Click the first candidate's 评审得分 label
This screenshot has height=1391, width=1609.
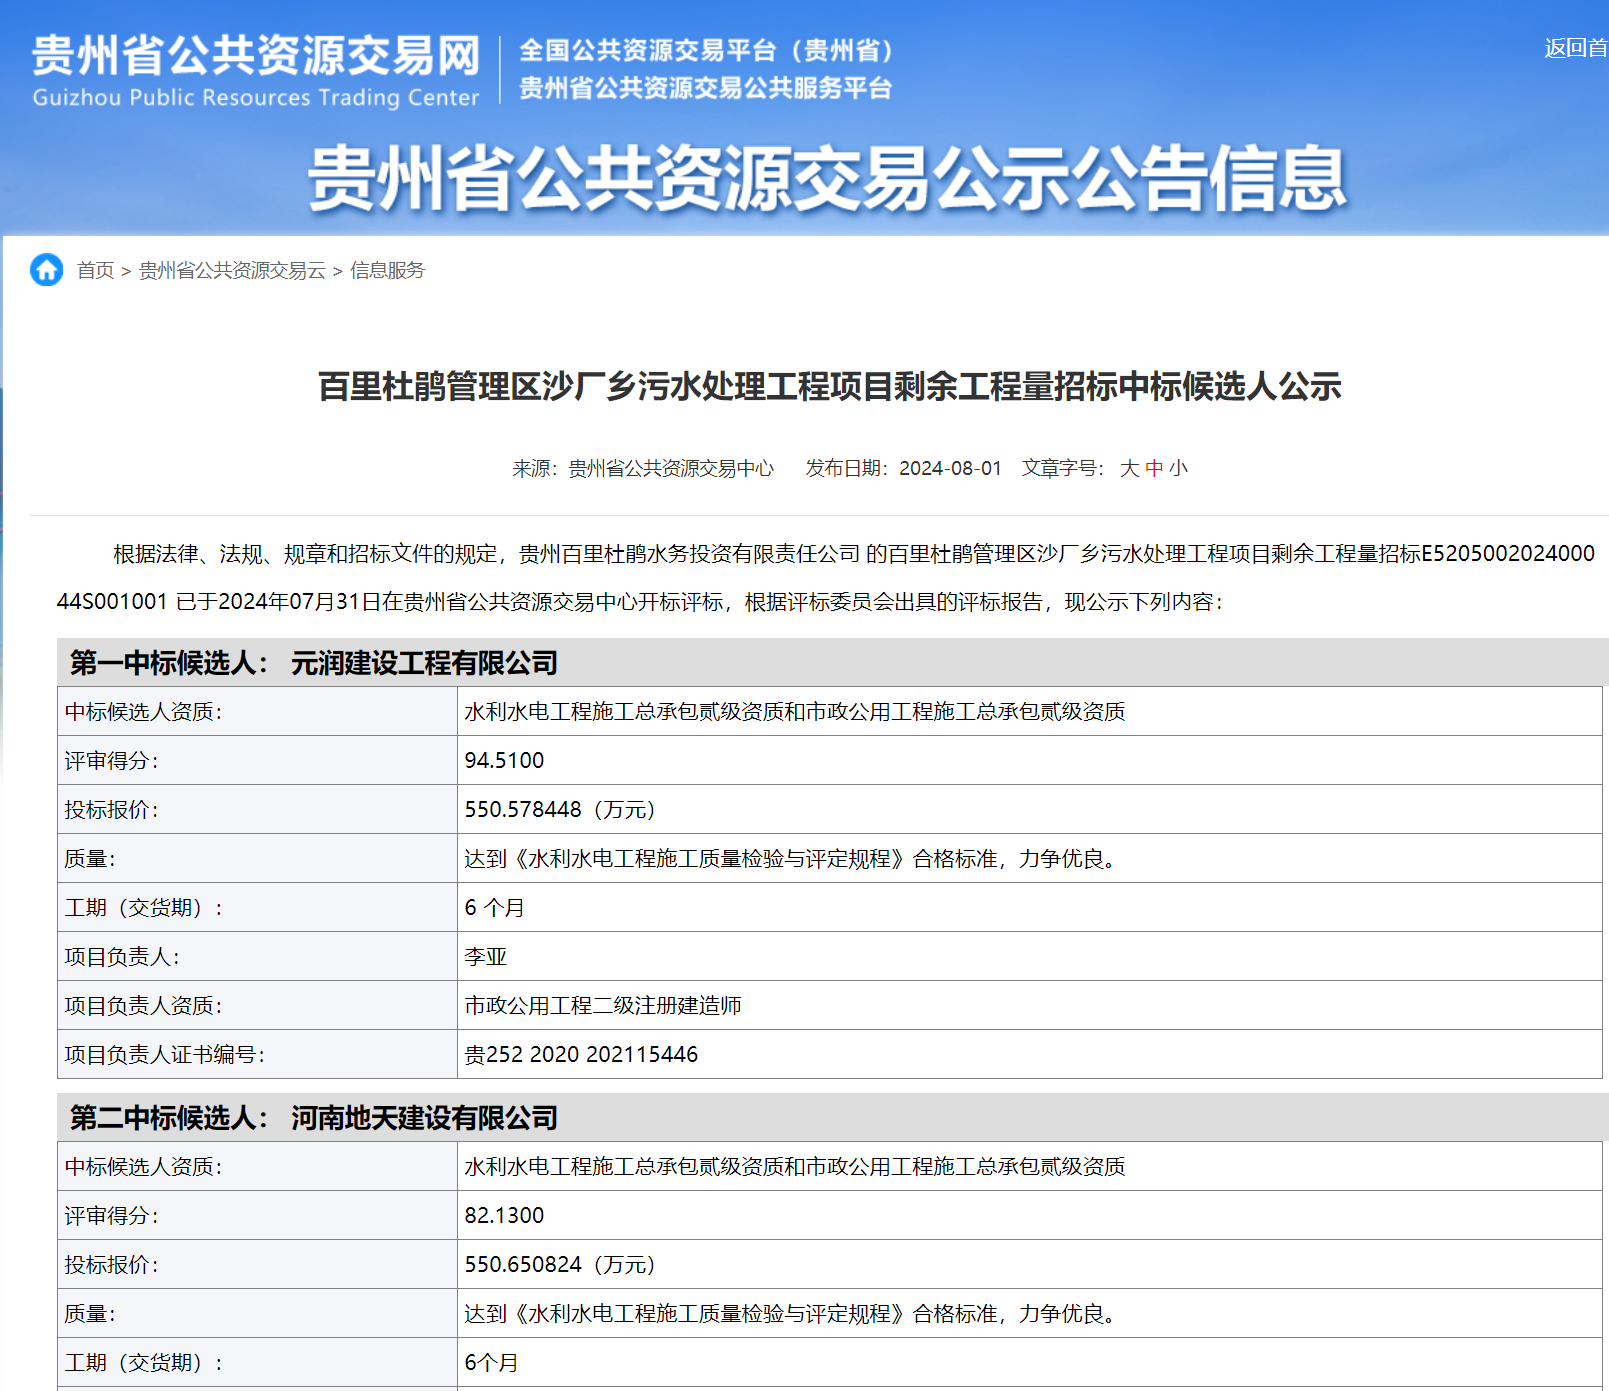click(x=111, y=760)
